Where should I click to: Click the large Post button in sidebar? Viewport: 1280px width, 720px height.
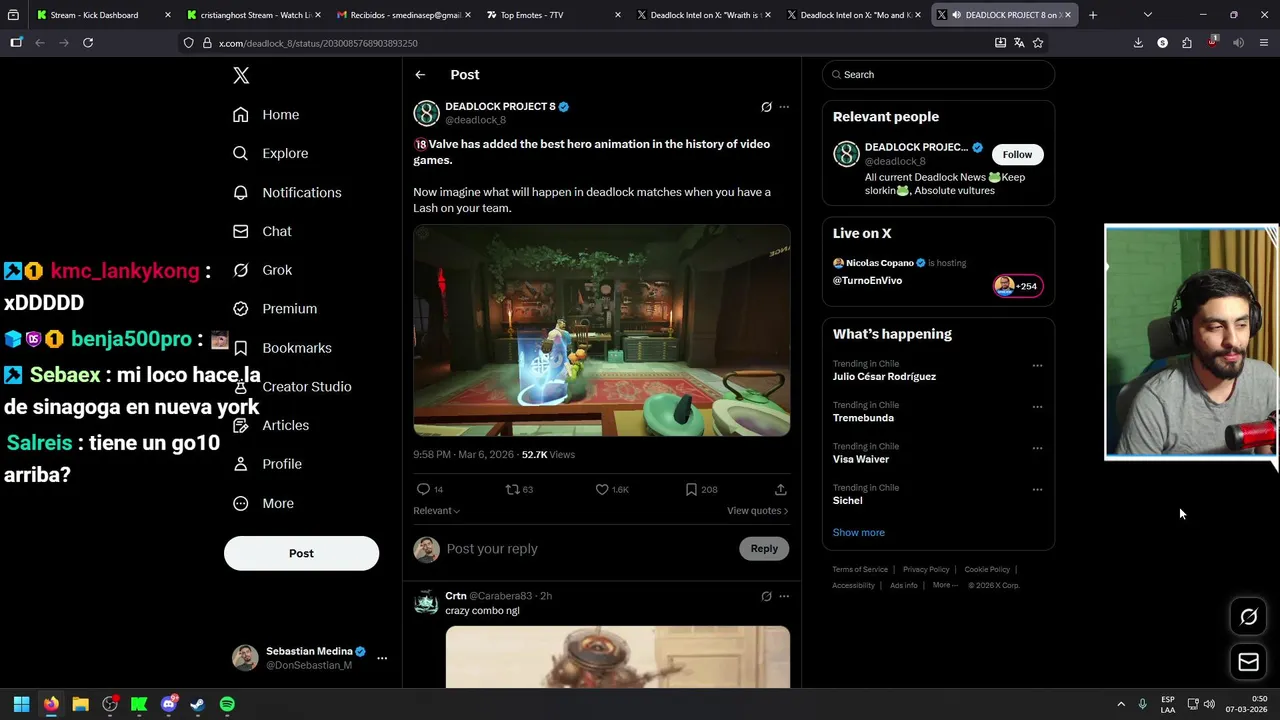301,553
